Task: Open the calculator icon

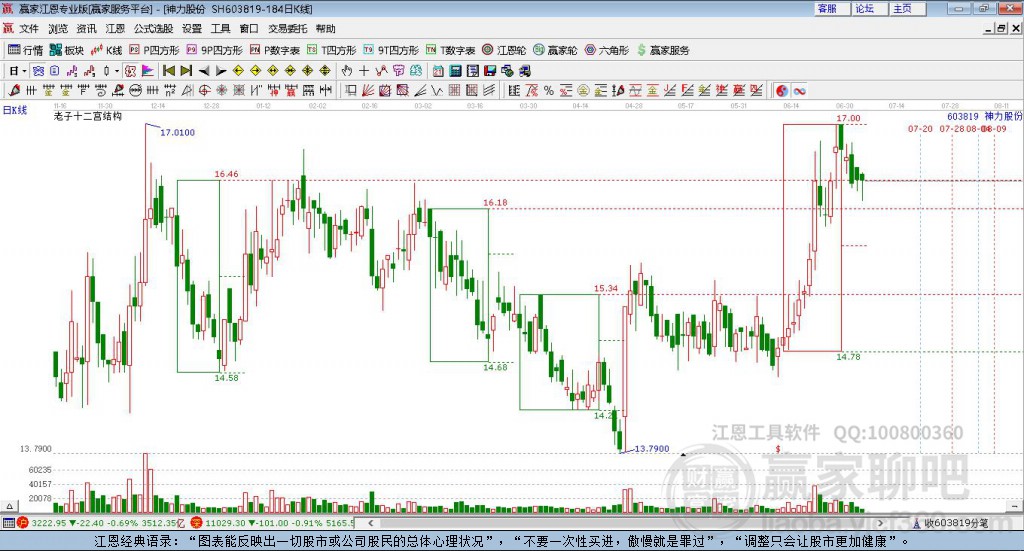Action: tap(456, 71)
